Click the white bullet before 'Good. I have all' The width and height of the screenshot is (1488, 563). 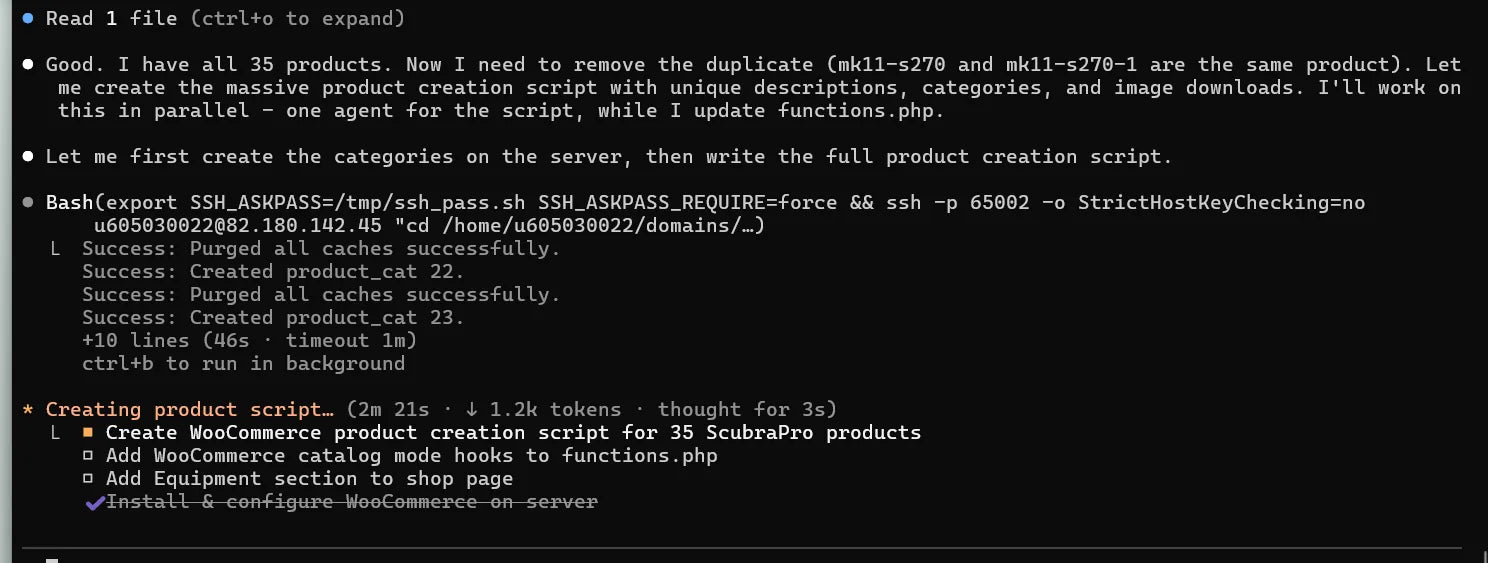click(x=27, y=65)
